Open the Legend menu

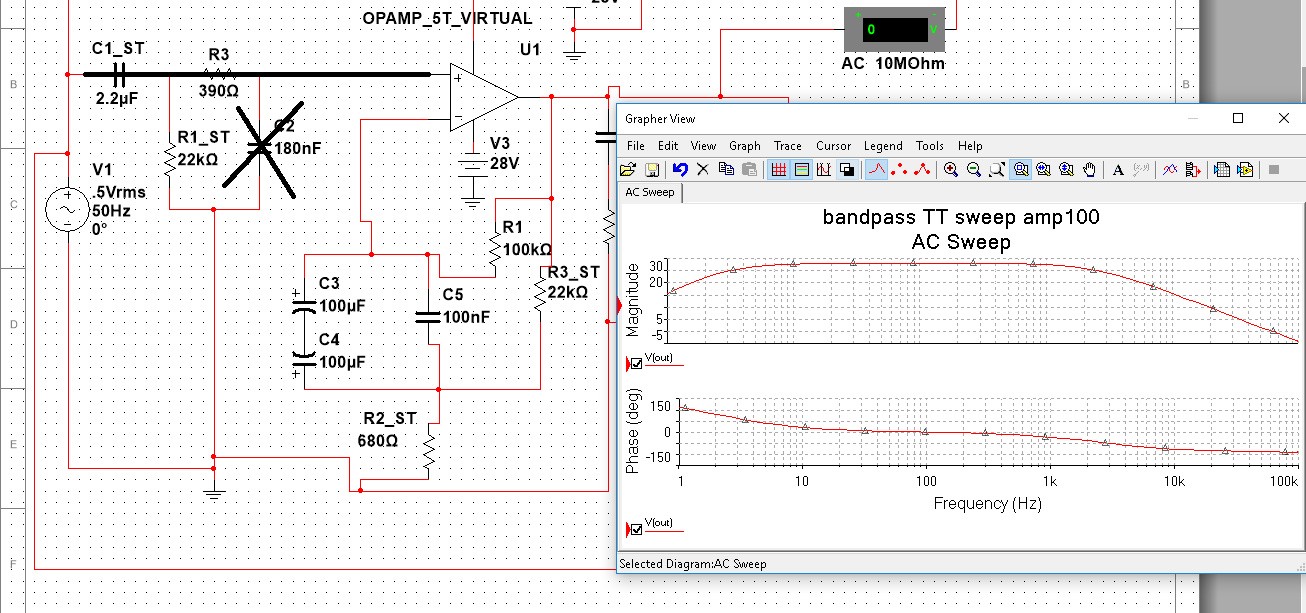click(883, 146)
